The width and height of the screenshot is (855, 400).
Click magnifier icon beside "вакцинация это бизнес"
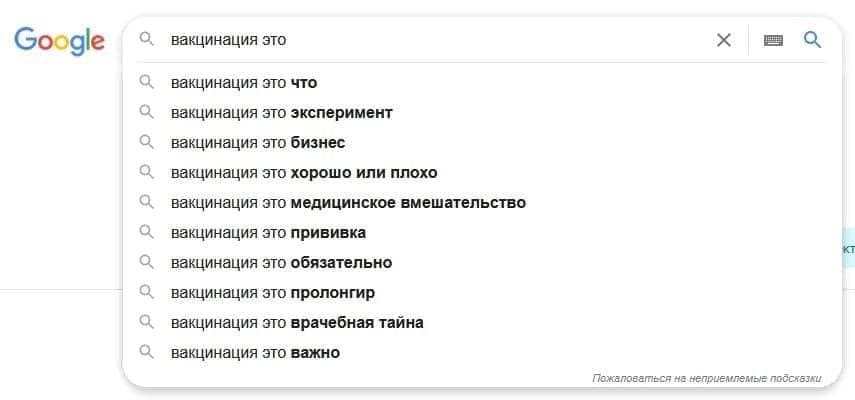(147, 143)
